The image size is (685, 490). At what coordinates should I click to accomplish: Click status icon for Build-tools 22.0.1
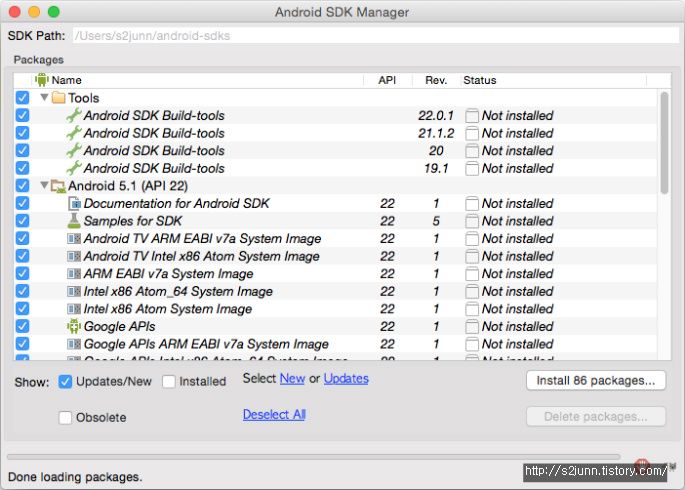click(x=472, y=116)
